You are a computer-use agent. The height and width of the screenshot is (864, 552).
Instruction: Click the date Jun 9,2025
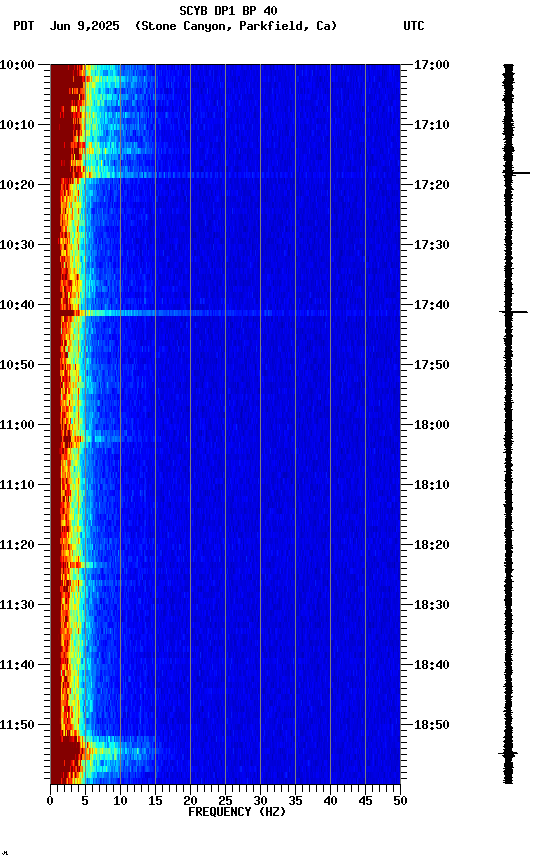(84, 26)
